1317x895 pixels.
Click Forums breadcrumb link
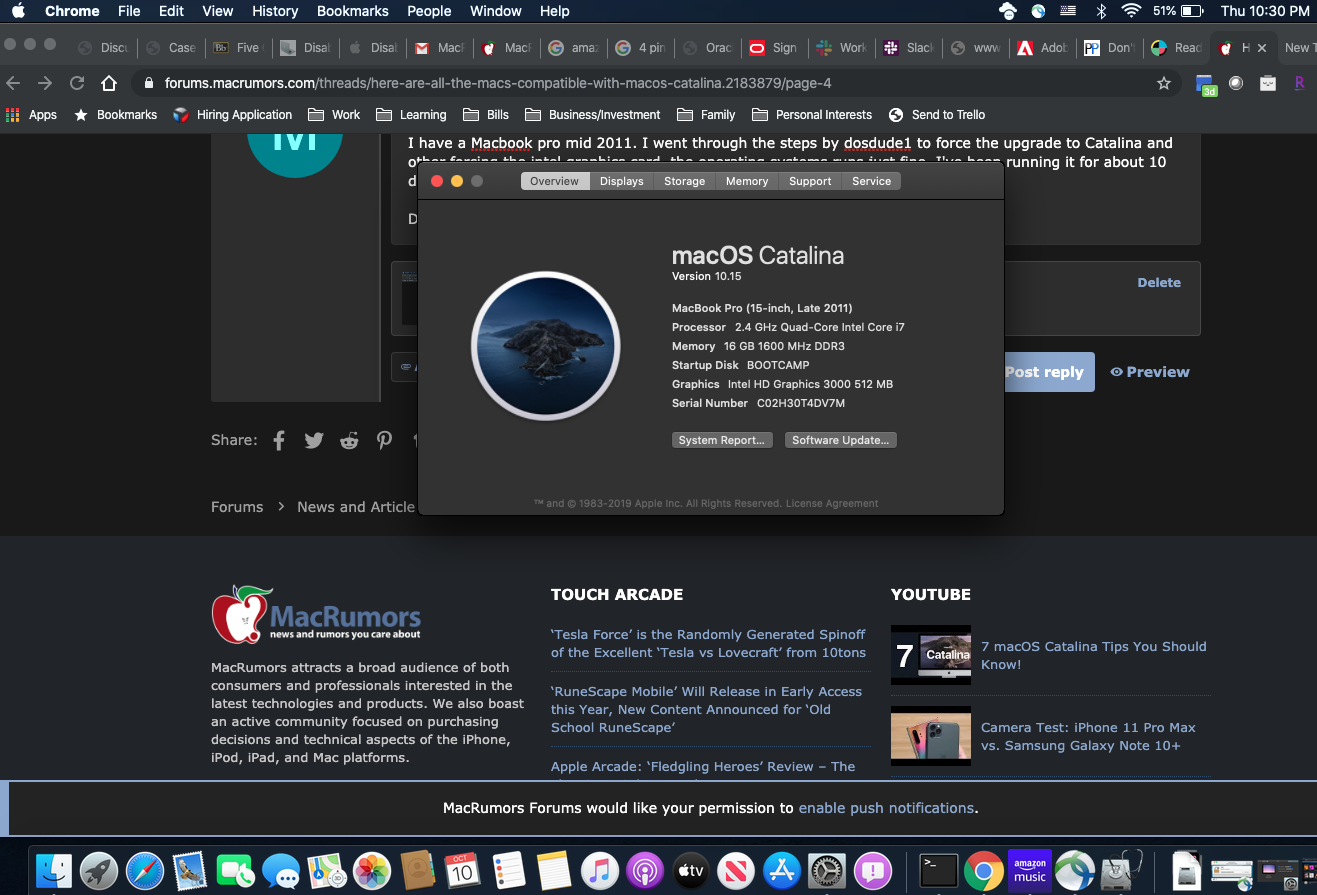coord(237,507)
